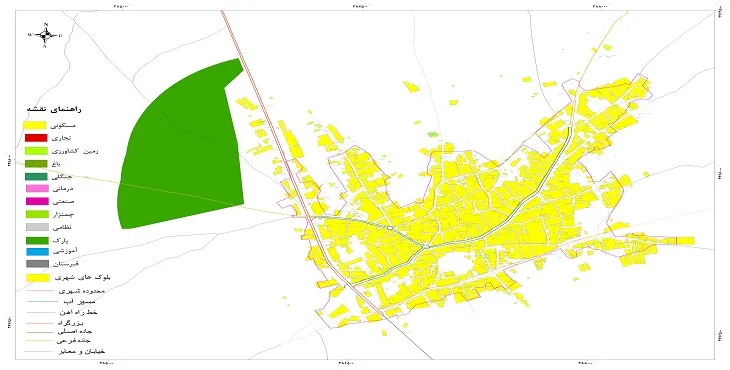Viewport: 730px width, 370px height.
Task: Click the بلوک های شهری legend label
Action: pyautogui.click(x=82, y=278)
